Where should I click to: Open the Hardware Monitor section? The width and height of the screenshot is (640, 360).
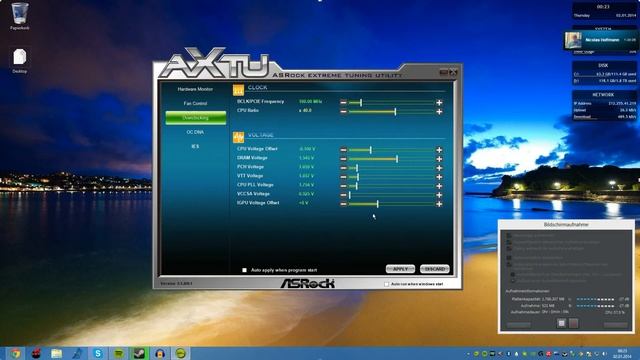coord(195,89)
